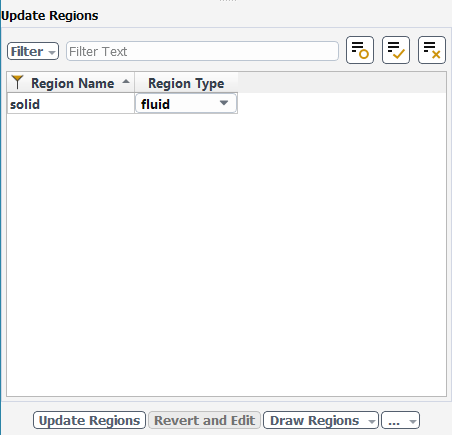Sort by the Region Name column header

pos(71,83)
